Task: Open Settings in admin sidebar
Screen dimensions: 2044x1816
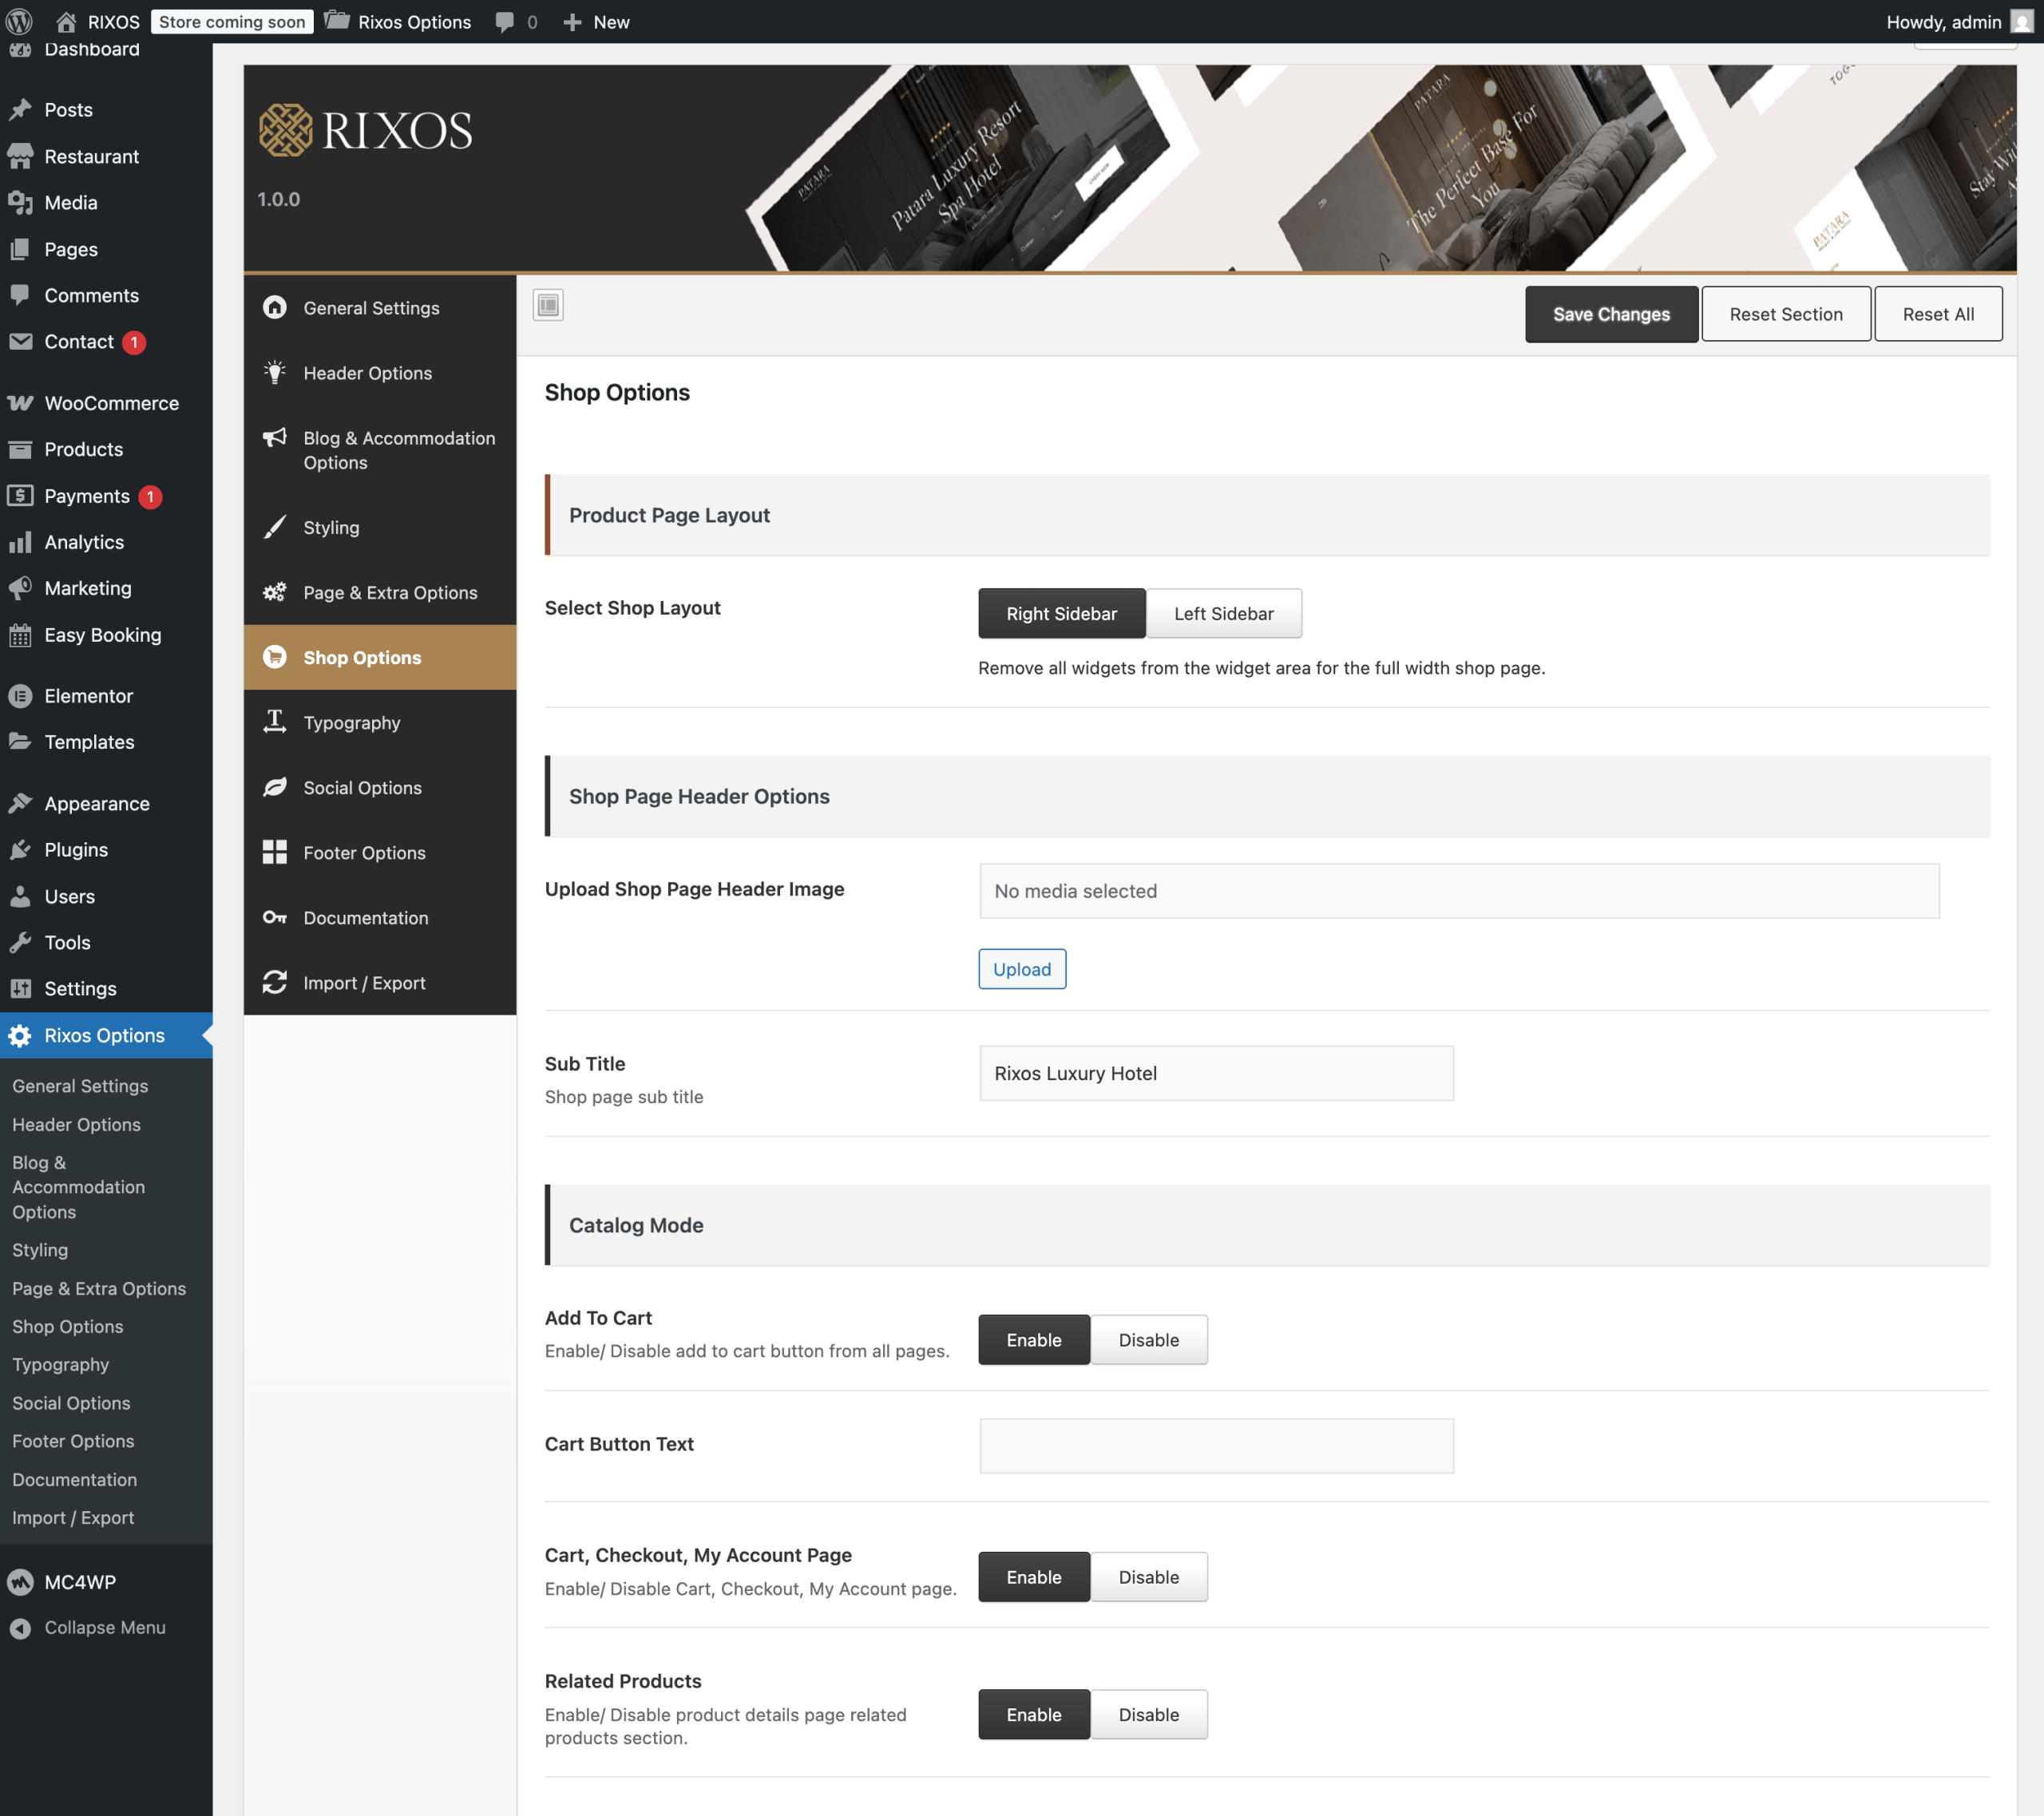Action: click(x=106, y=989)
